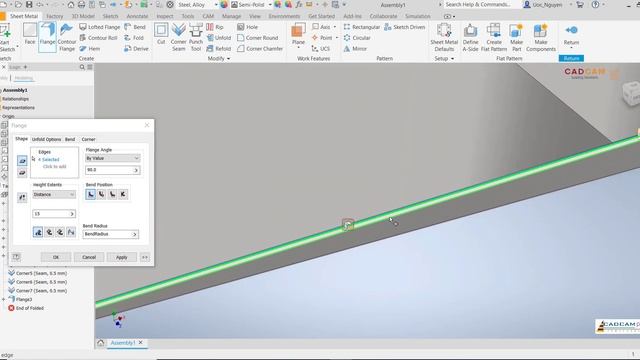640x360 pixels.
Task: Expand the Modify panel dropdown
Action: [x=219, y=59]
